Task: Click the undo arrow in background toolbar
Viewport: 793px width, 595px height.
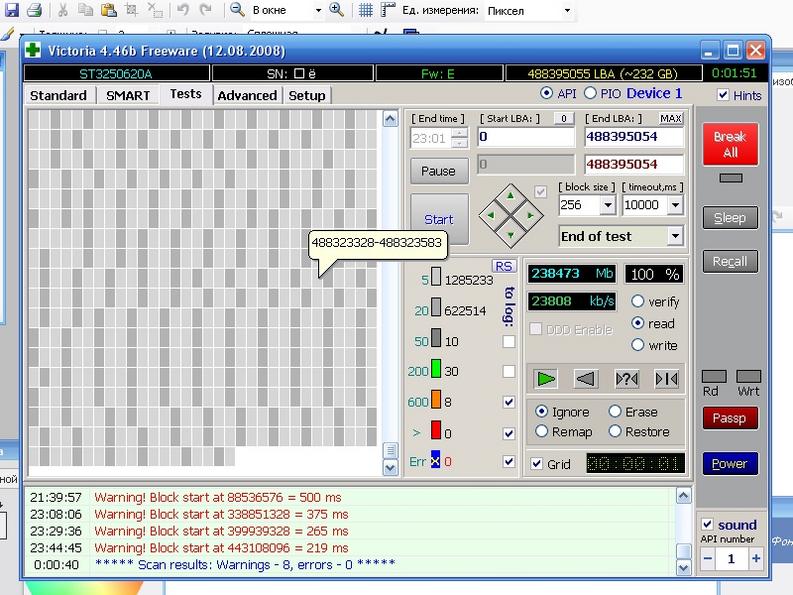Action: click(x=183, y=9)
